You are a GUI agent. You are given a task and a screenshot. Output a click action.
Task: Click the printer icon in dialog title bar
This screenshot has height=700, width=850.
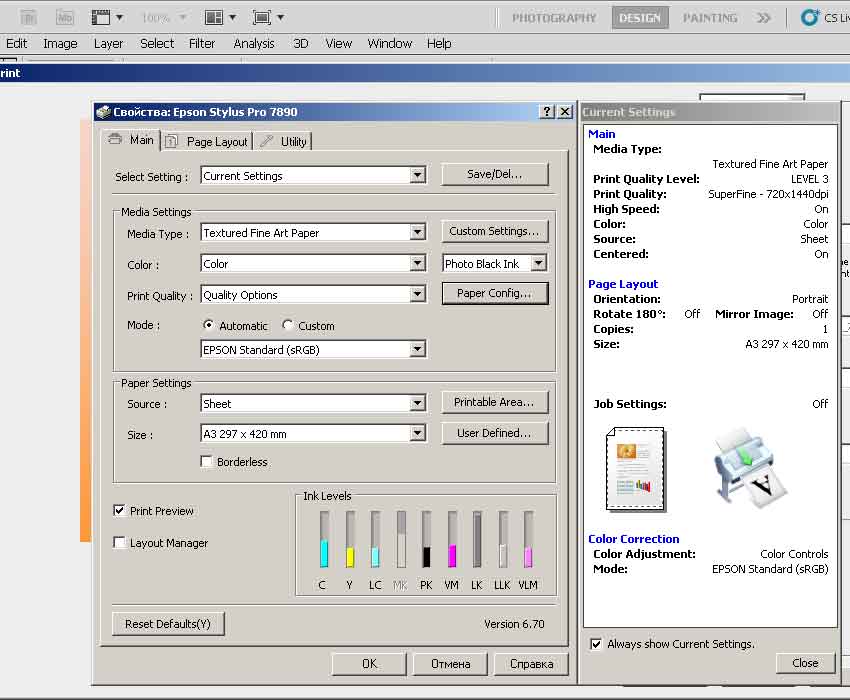click(103, 112)
